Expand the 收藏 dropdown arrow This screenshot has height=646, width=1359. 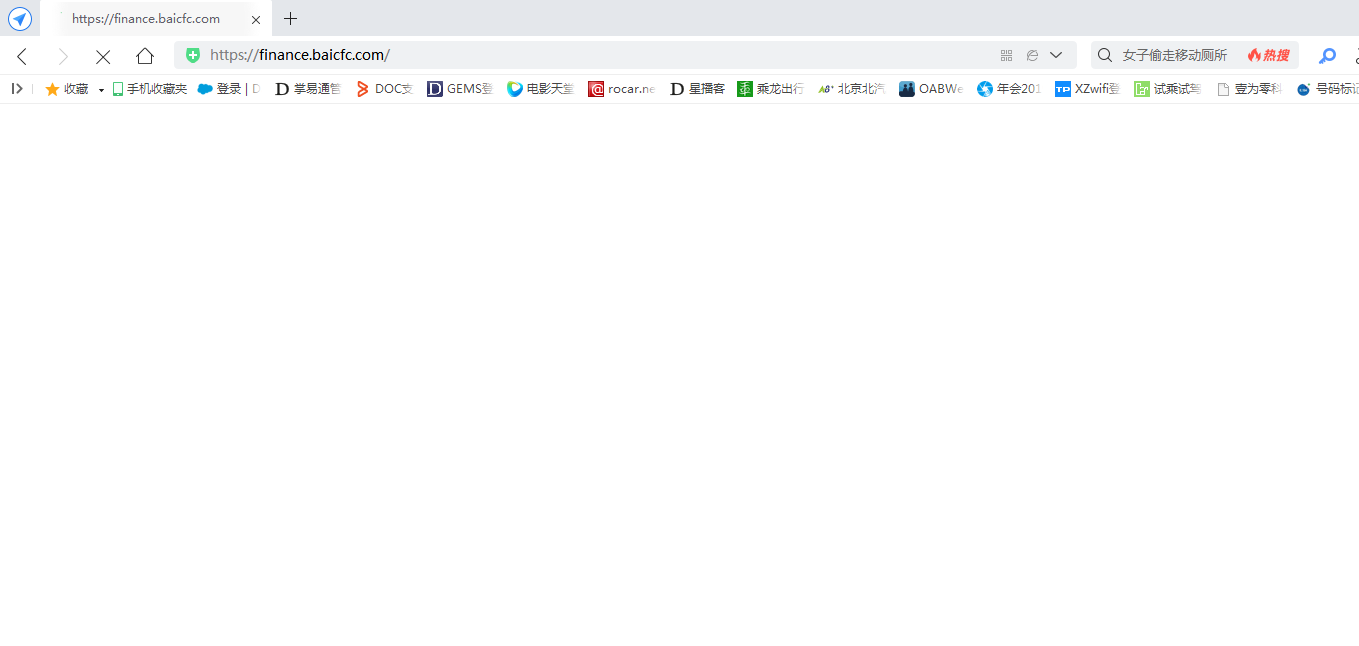tap(101, 90)
